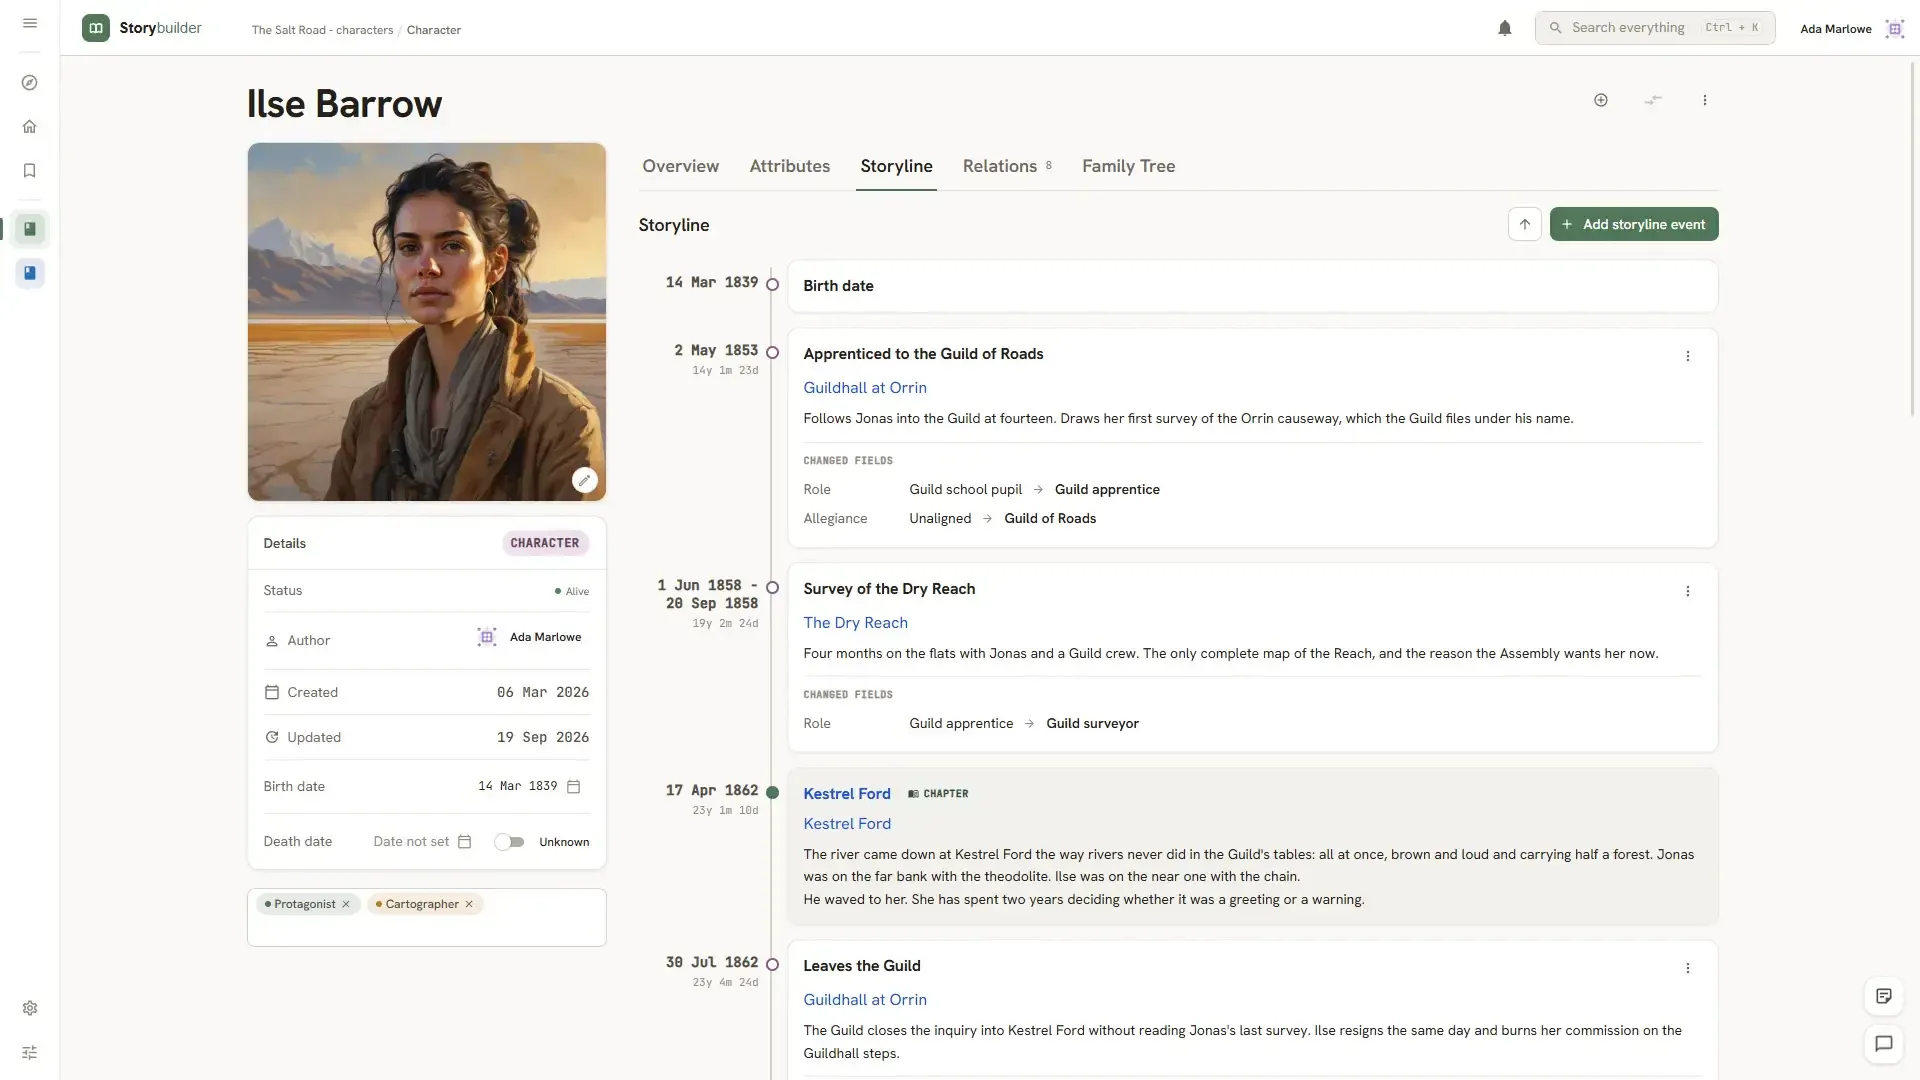Click the Guild of Roads allegiance value

[1050, 519]
